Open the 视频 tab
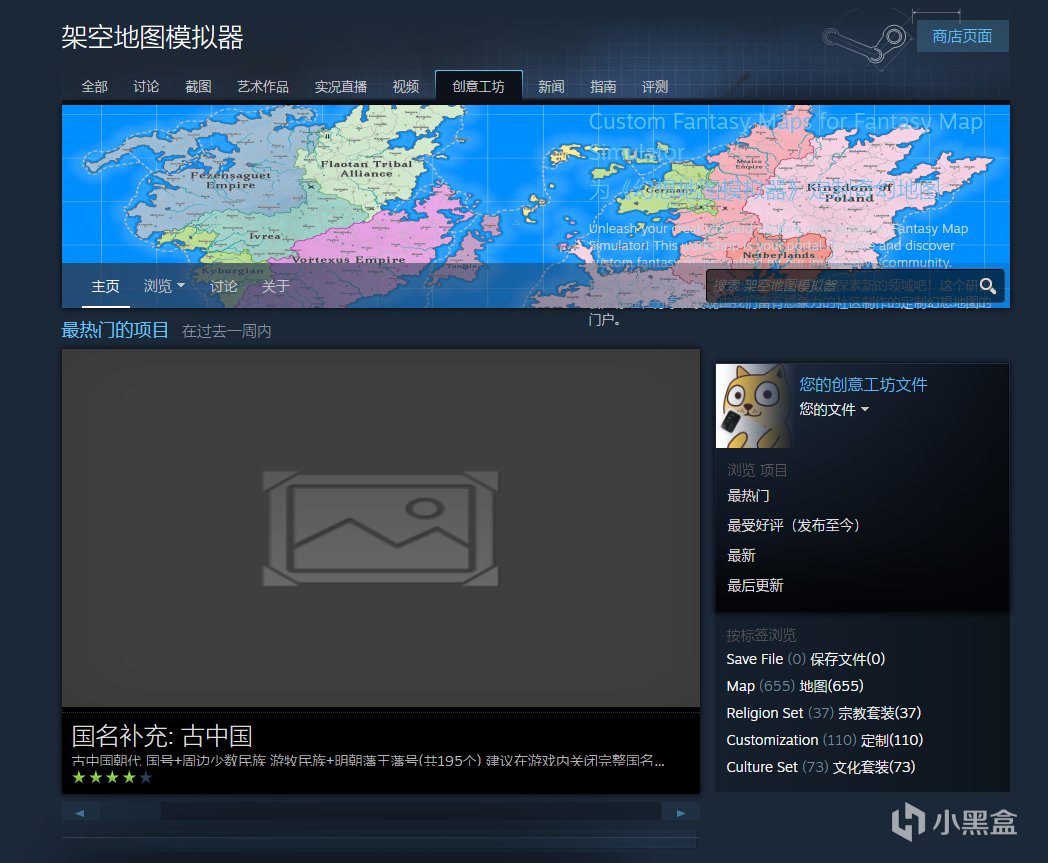This screenshot has width=1048, height=863. [x=406, y=87]
